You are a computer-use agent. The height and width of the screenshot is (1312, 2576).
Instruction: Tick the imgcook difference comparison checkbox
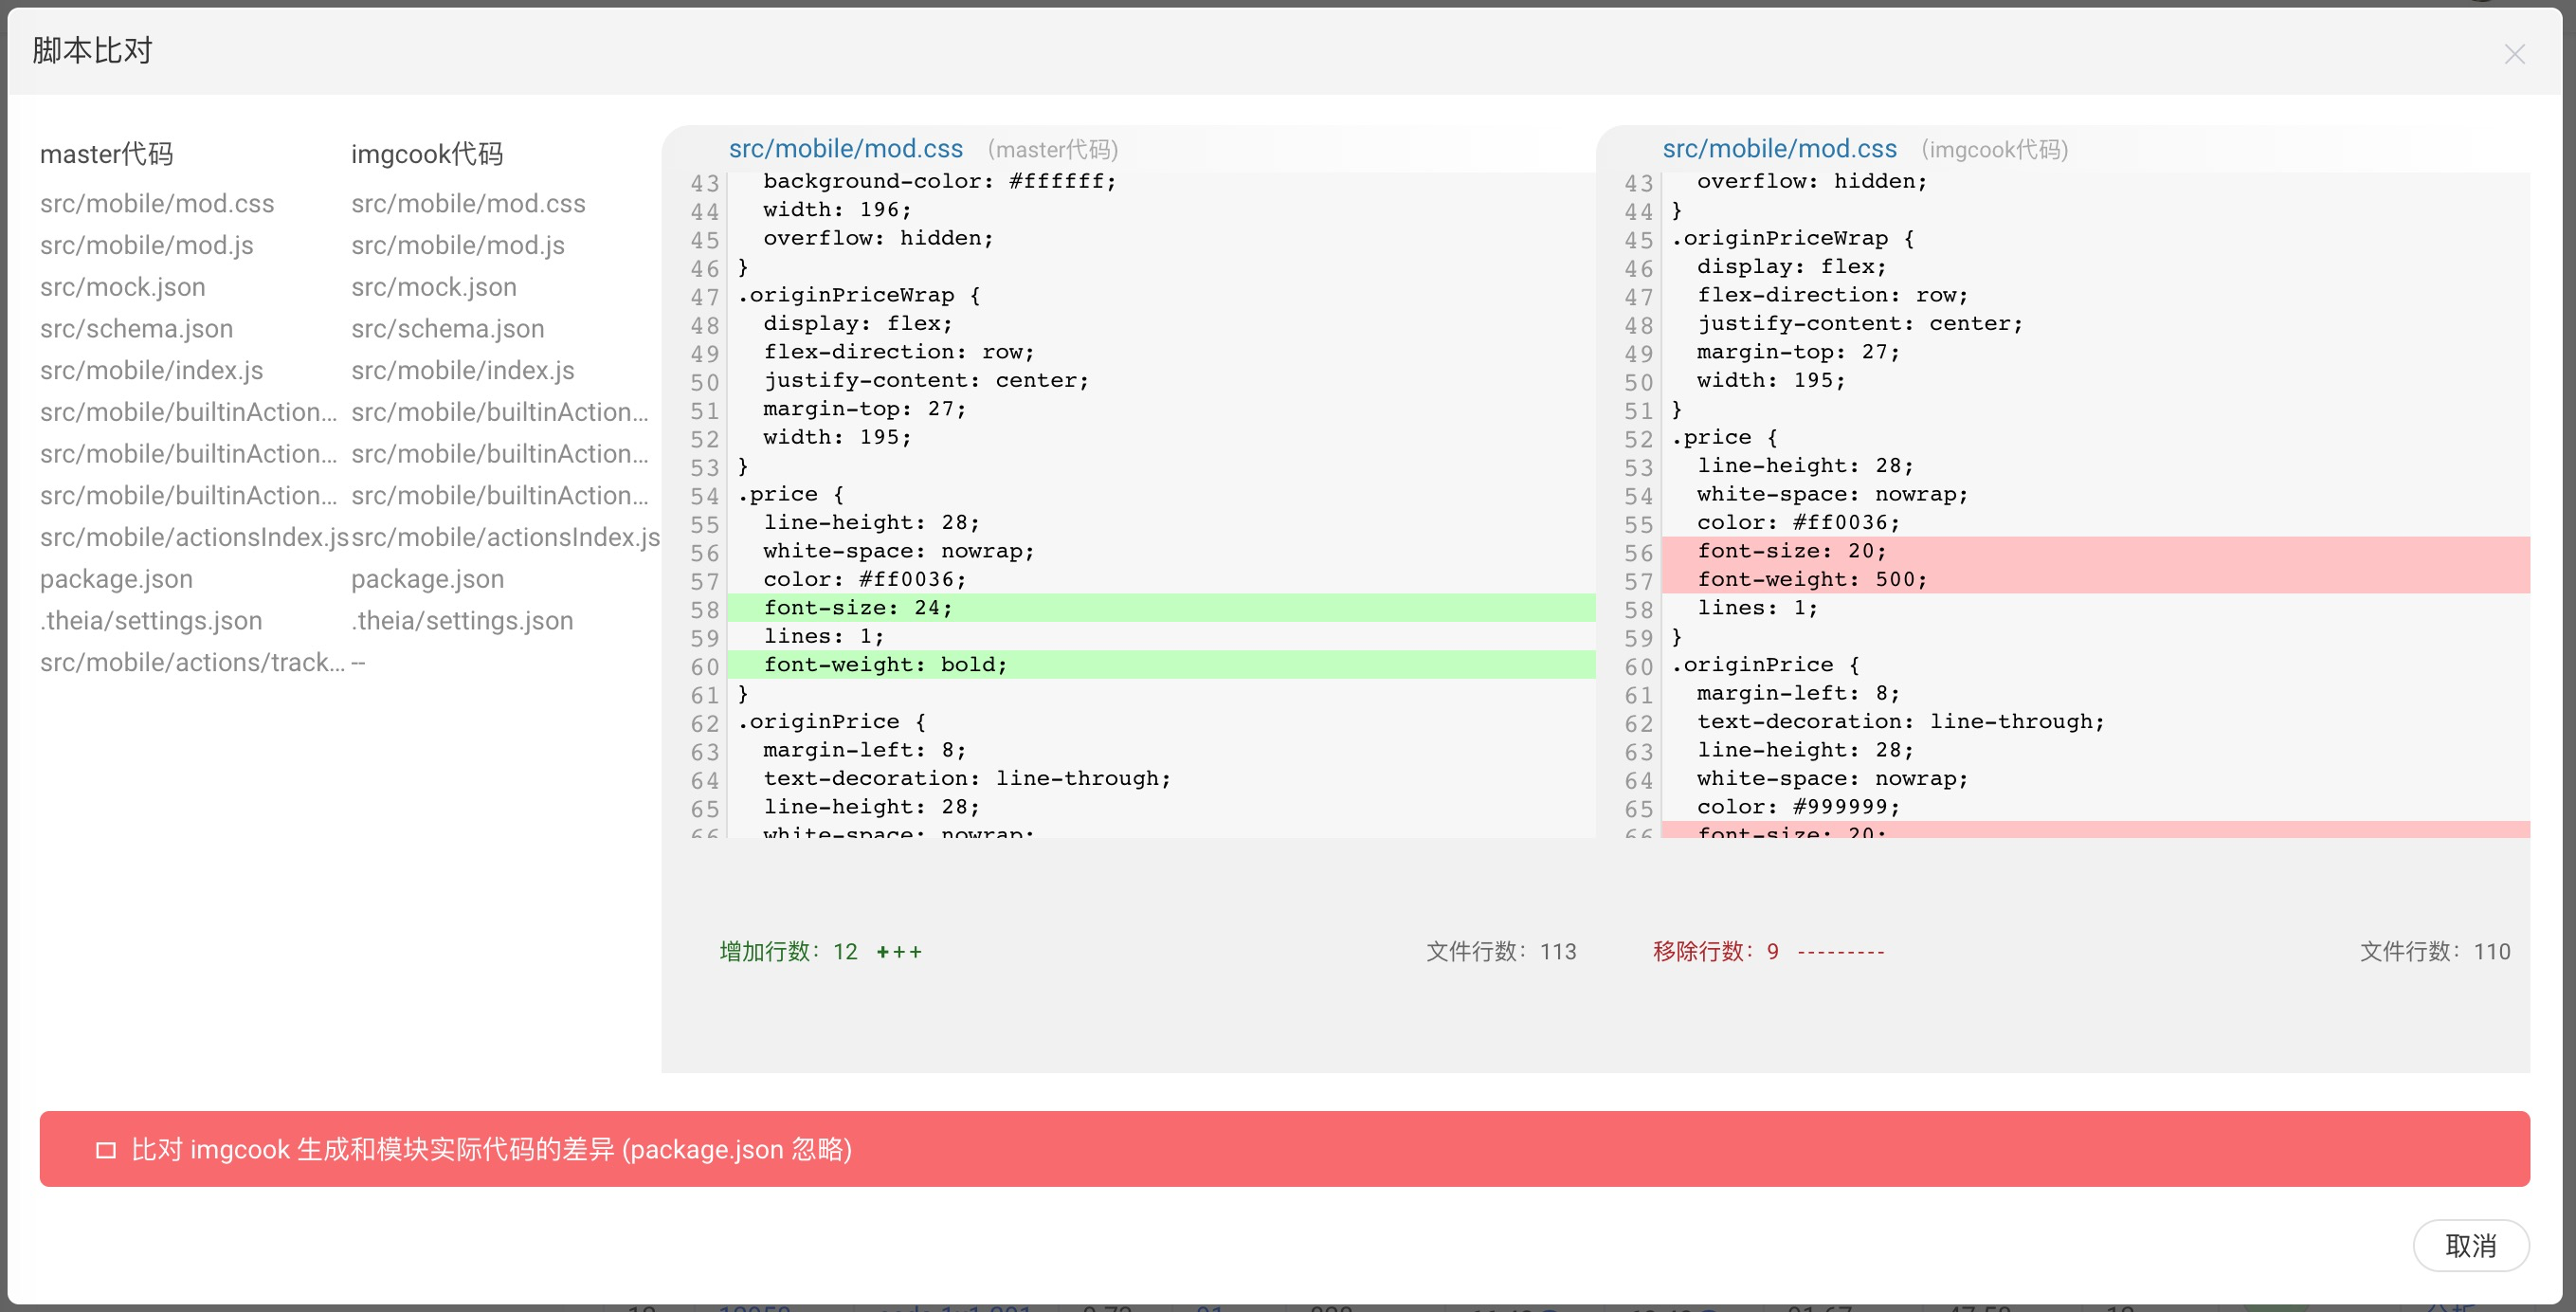click(105, 1150)
